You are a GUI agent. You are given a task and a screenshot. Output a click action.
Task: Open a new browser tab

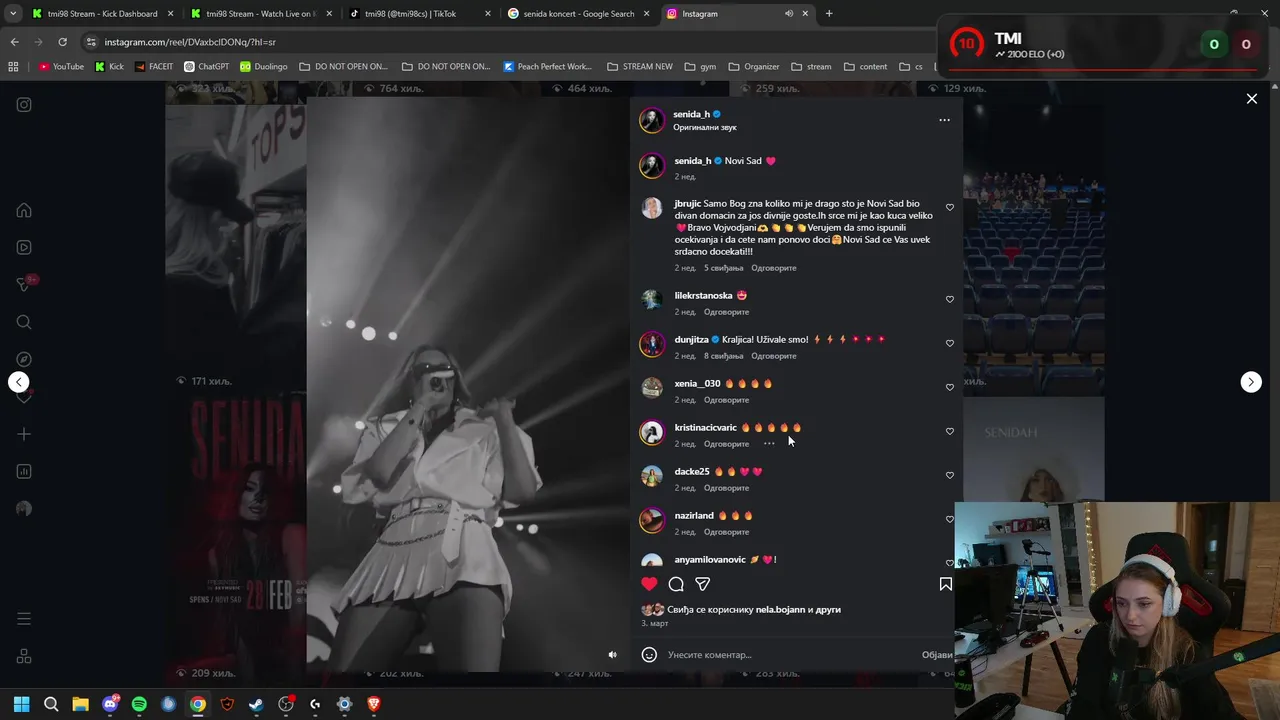[x=829, y=14]
